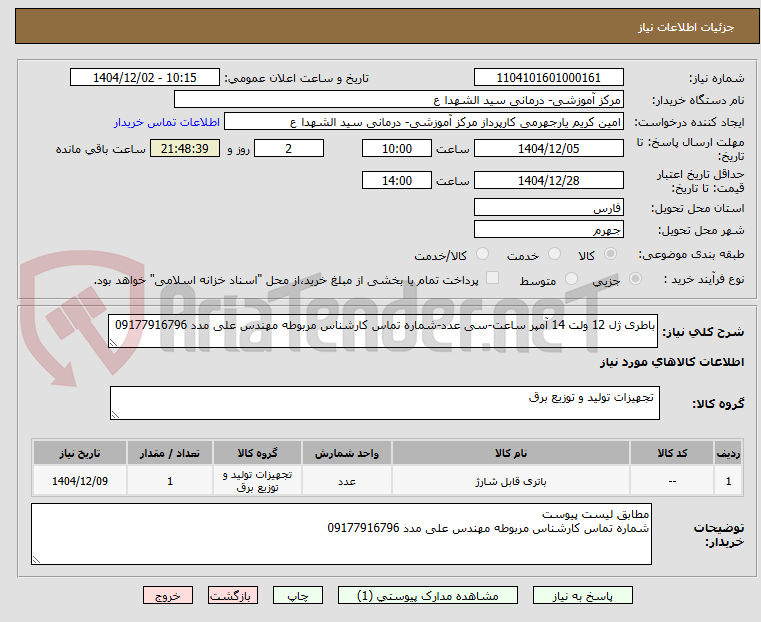Click the تجهیزات تولید و توزیع برق table cell
This screenshot has width=761, height=622.
tap(257, 481)
